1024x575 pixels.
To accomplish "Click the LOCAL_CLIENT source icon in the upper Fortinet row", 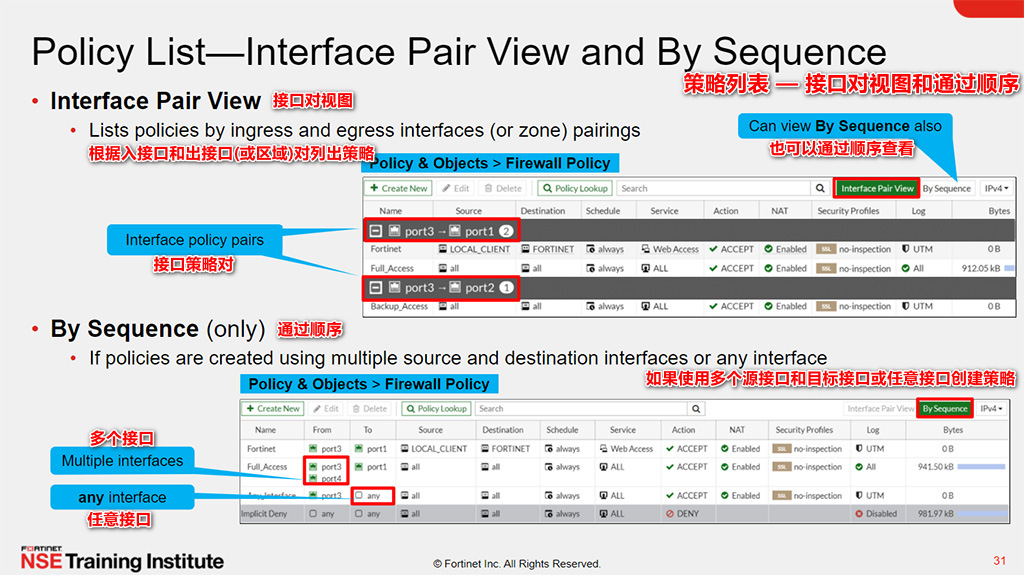I will coord(443,249).
